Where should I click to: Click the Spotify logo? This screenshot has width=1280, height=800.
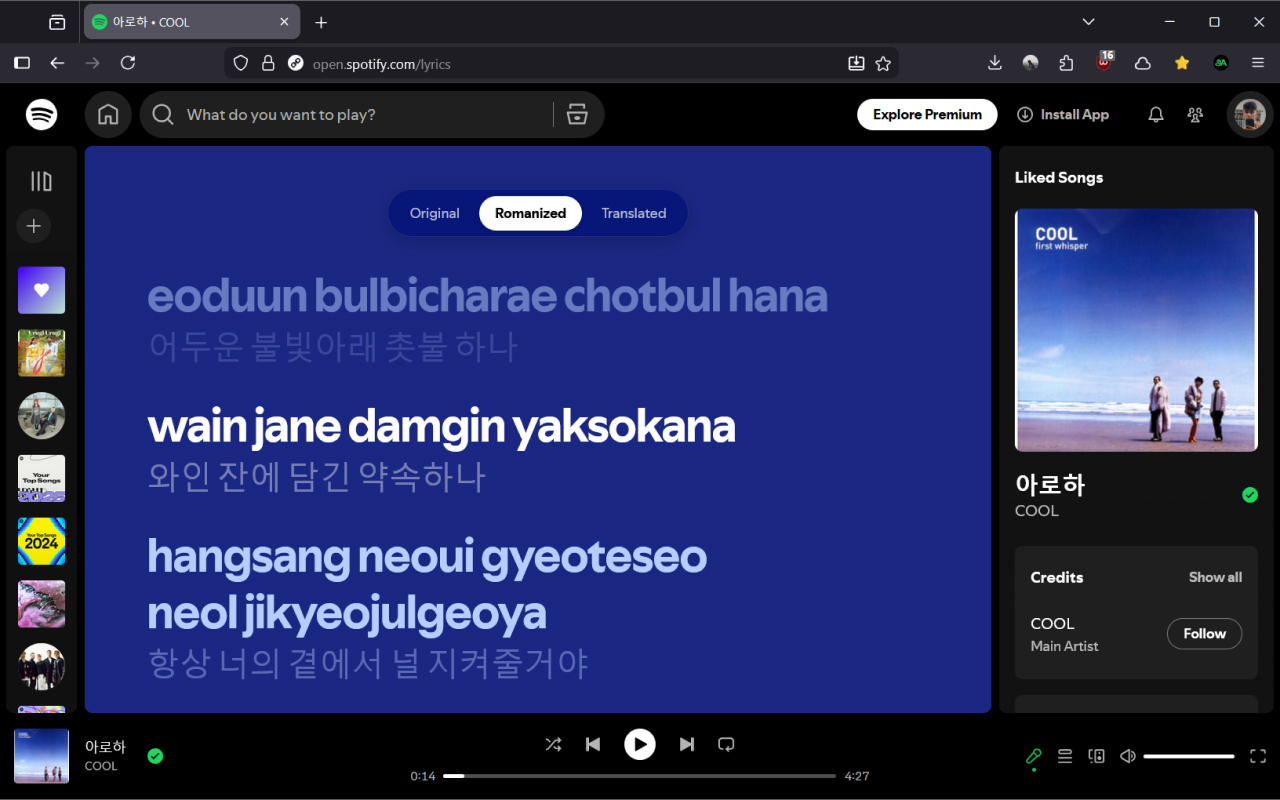pyautogui.click(x=42, y=115)
